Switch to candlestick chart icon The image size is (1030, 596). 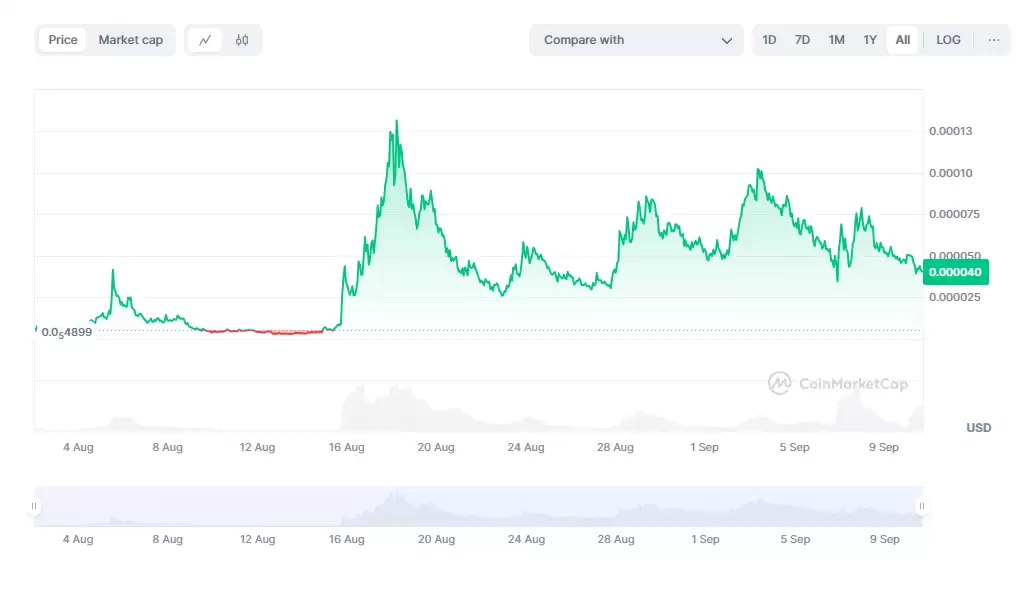tap(242, 40)
